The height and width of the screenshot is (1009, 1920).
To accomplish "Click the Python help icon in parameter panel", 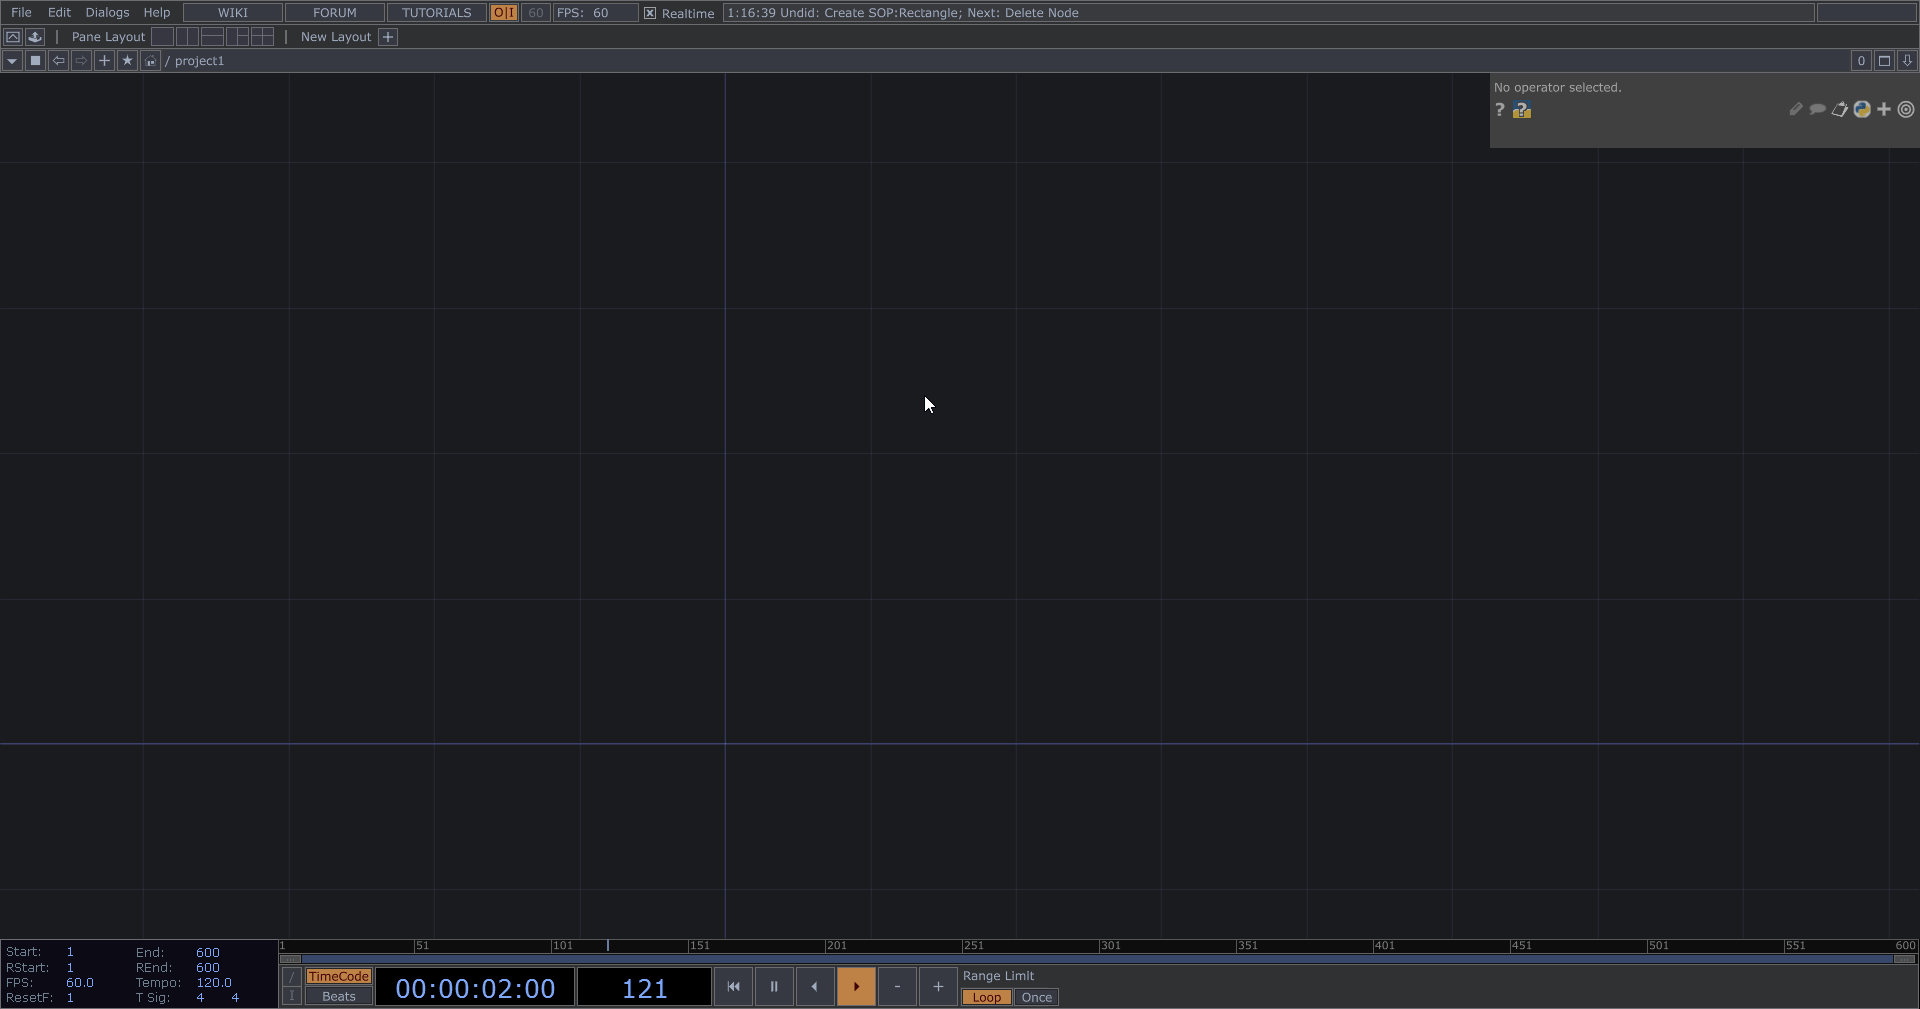I will (x=1522, y=110).
